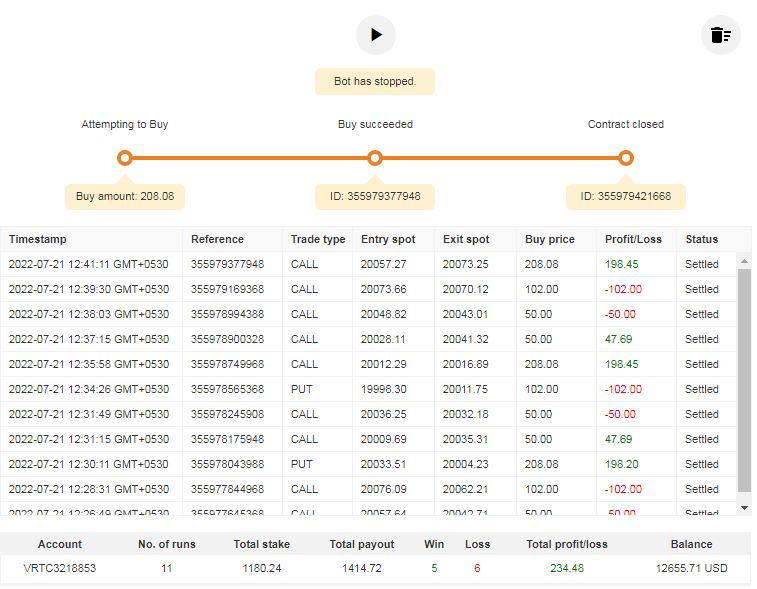Click the clear statistics trash icon
This screenshot has width=757, height=589.
click(x=720, y=35)
